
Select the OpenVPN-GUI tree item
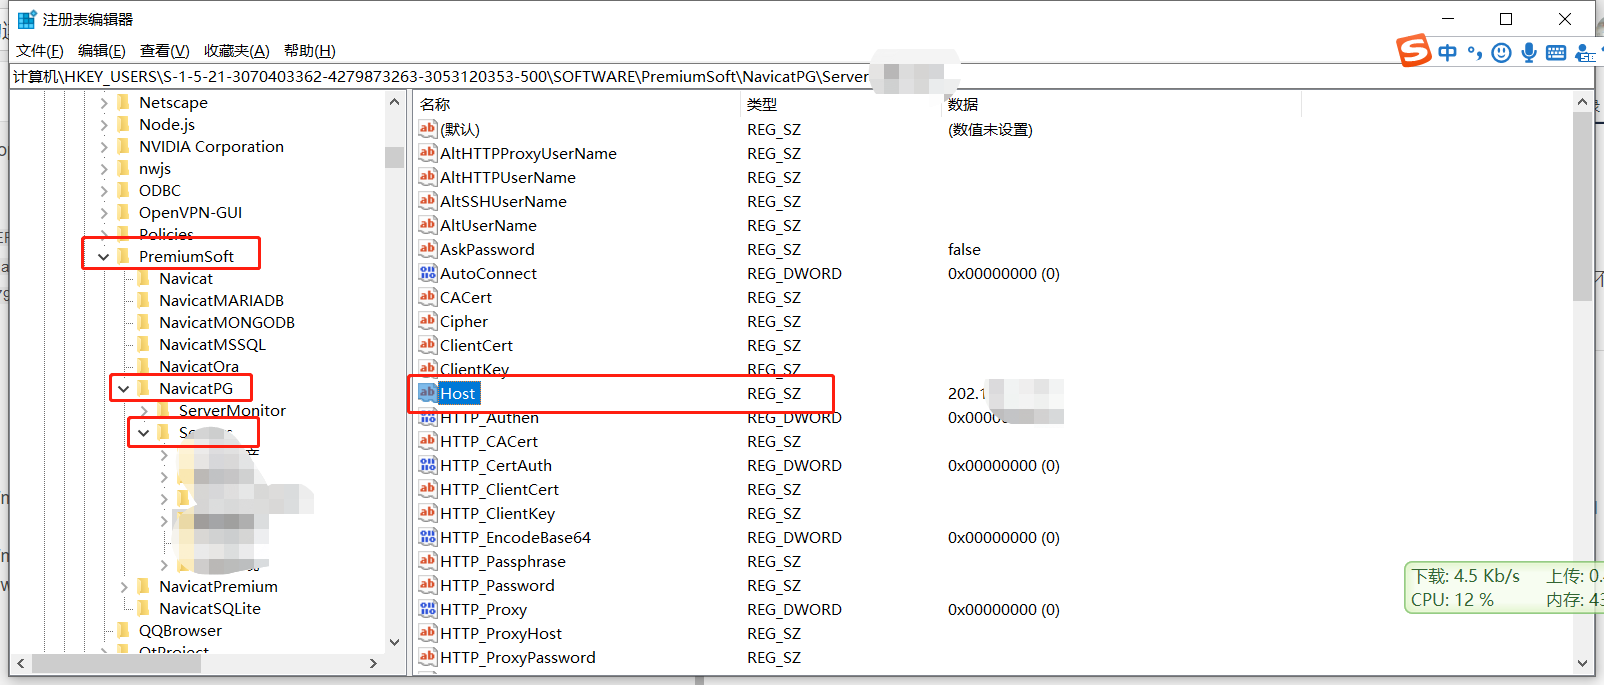(190, 212)
